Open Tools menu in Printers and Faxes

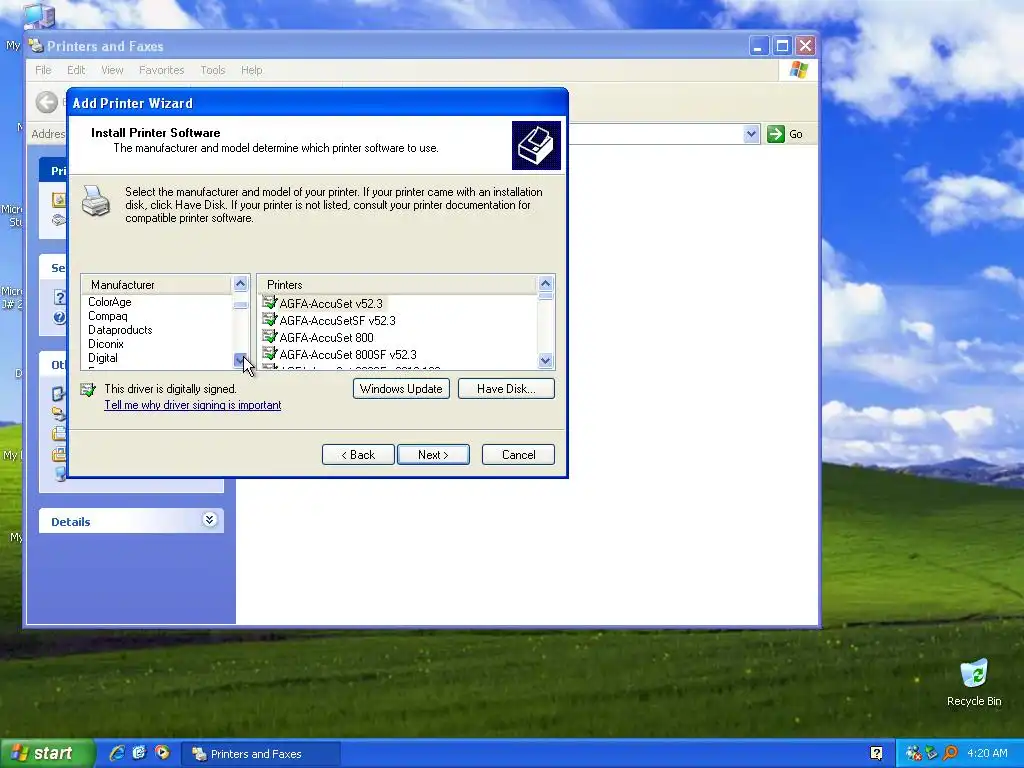[x=212, y=70]
